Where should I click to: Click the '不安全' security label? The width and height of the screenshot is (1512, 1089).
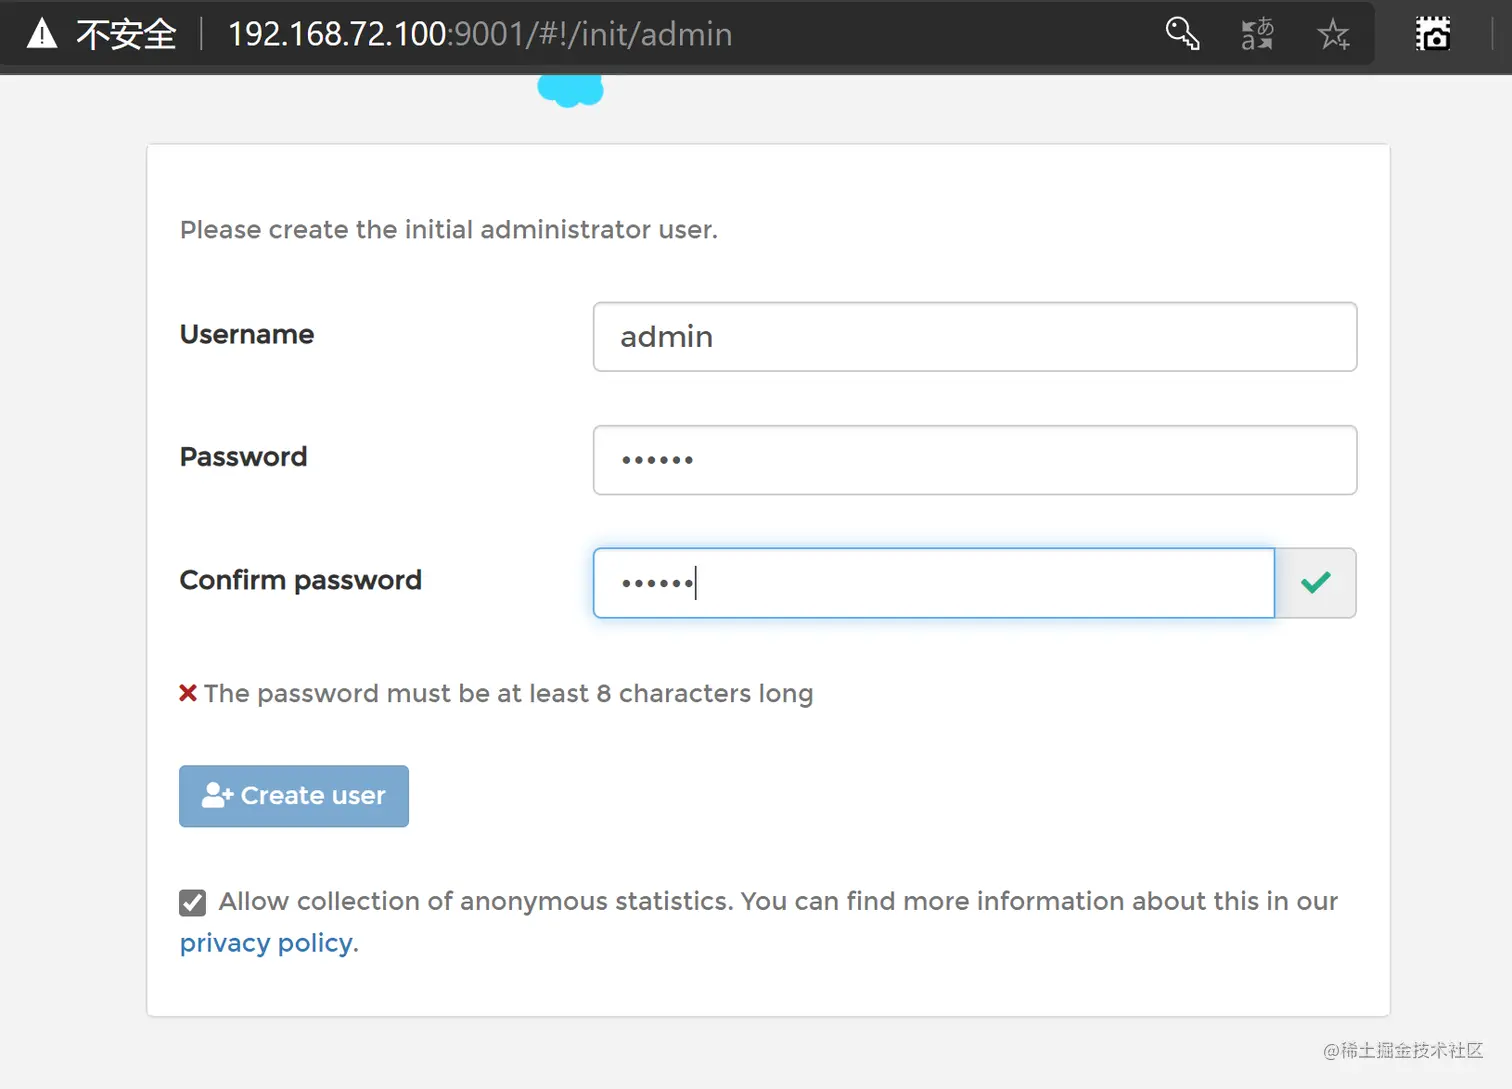(126, 35)
